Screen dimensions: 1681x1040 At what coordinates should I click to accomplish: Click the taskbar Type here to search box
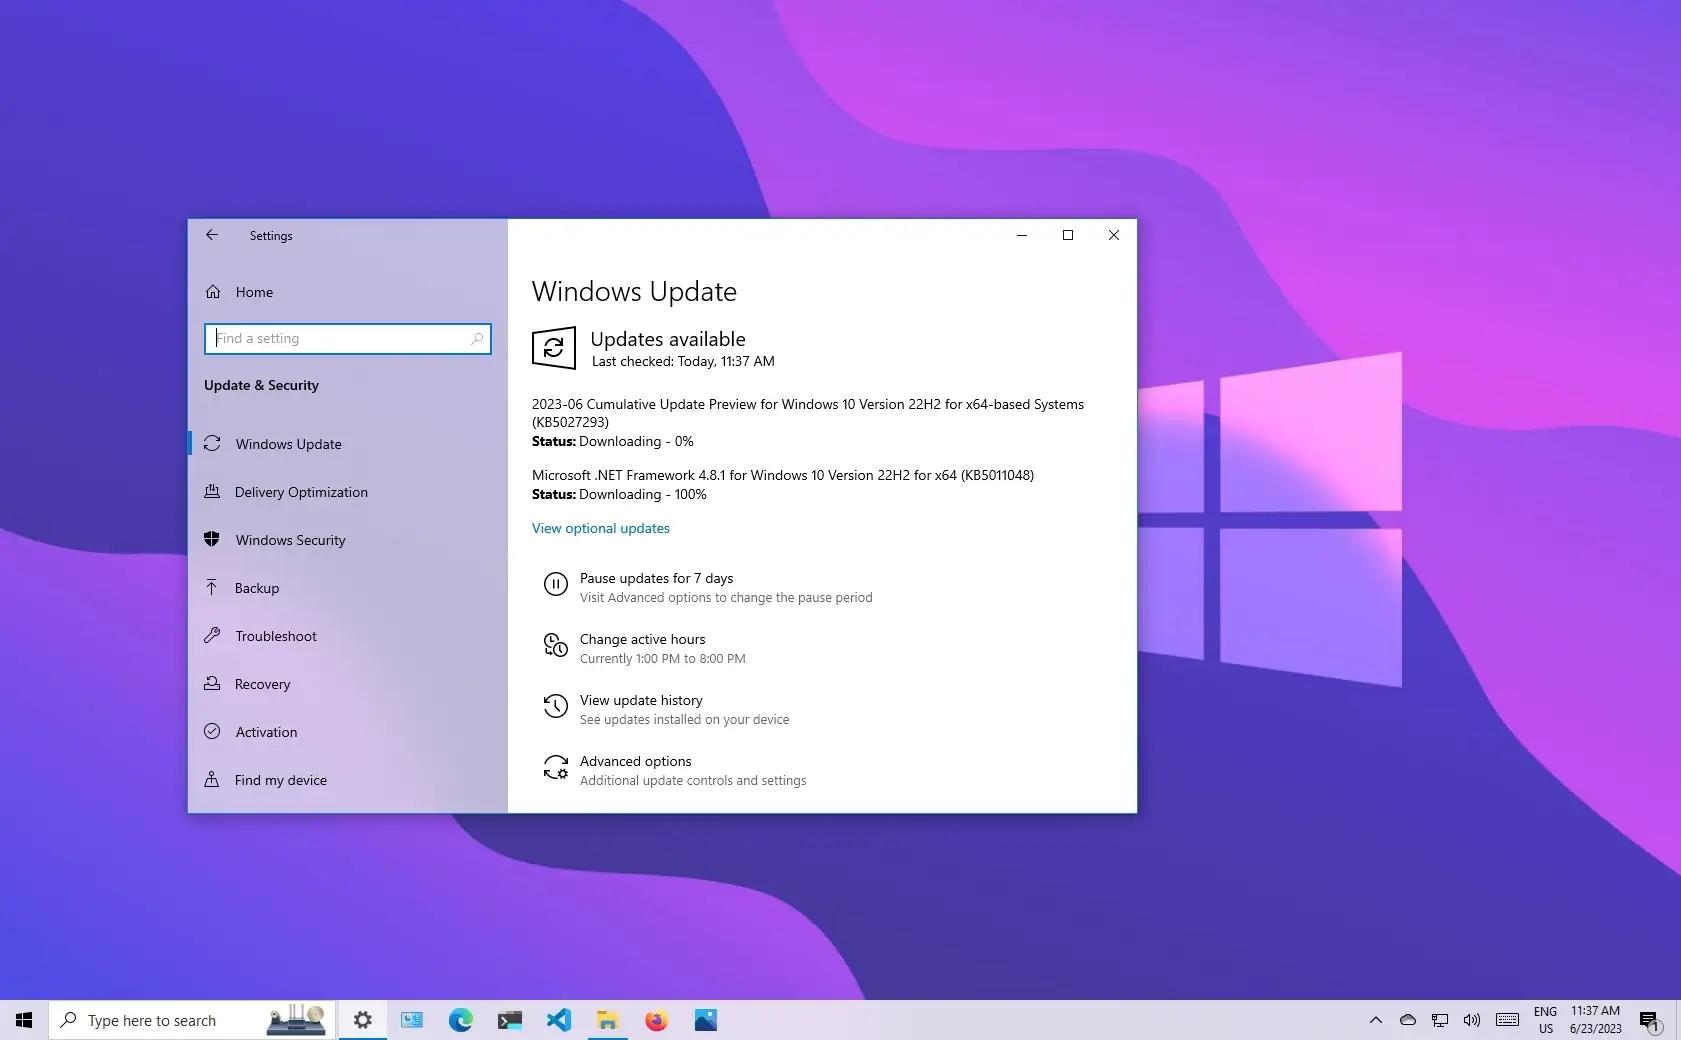pos(192,1020)
